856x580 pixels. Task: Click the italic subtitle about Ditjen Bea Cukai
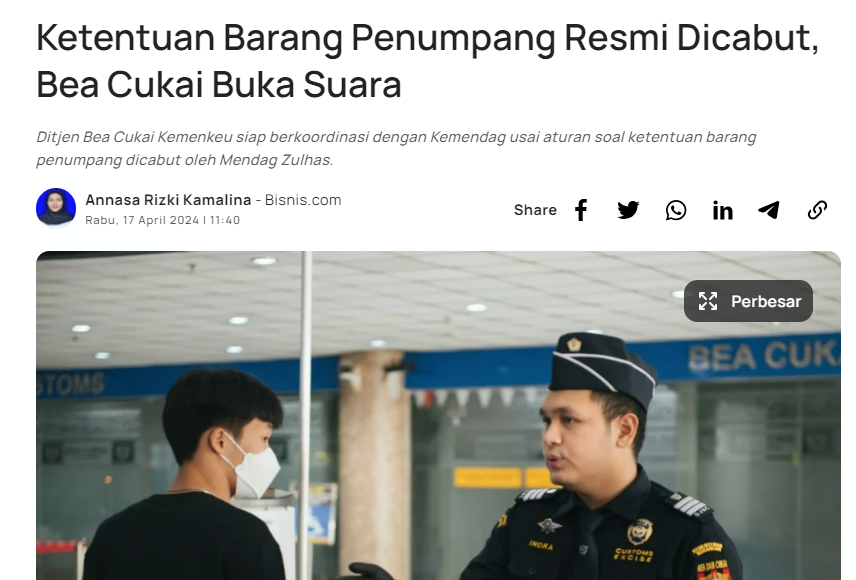pyautogui.click(x=396, y=148)
